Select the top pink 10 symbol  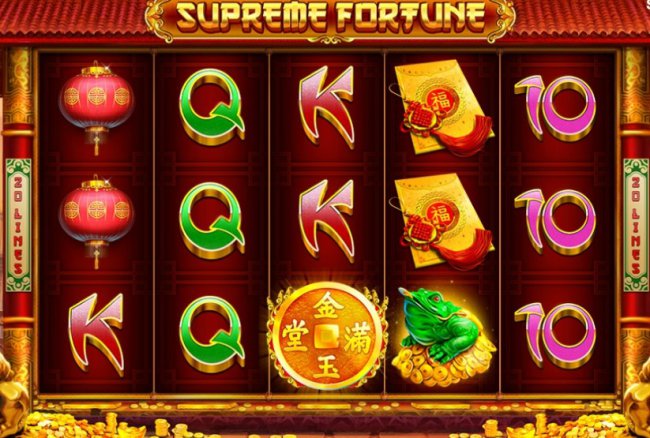tap(555, 108)
